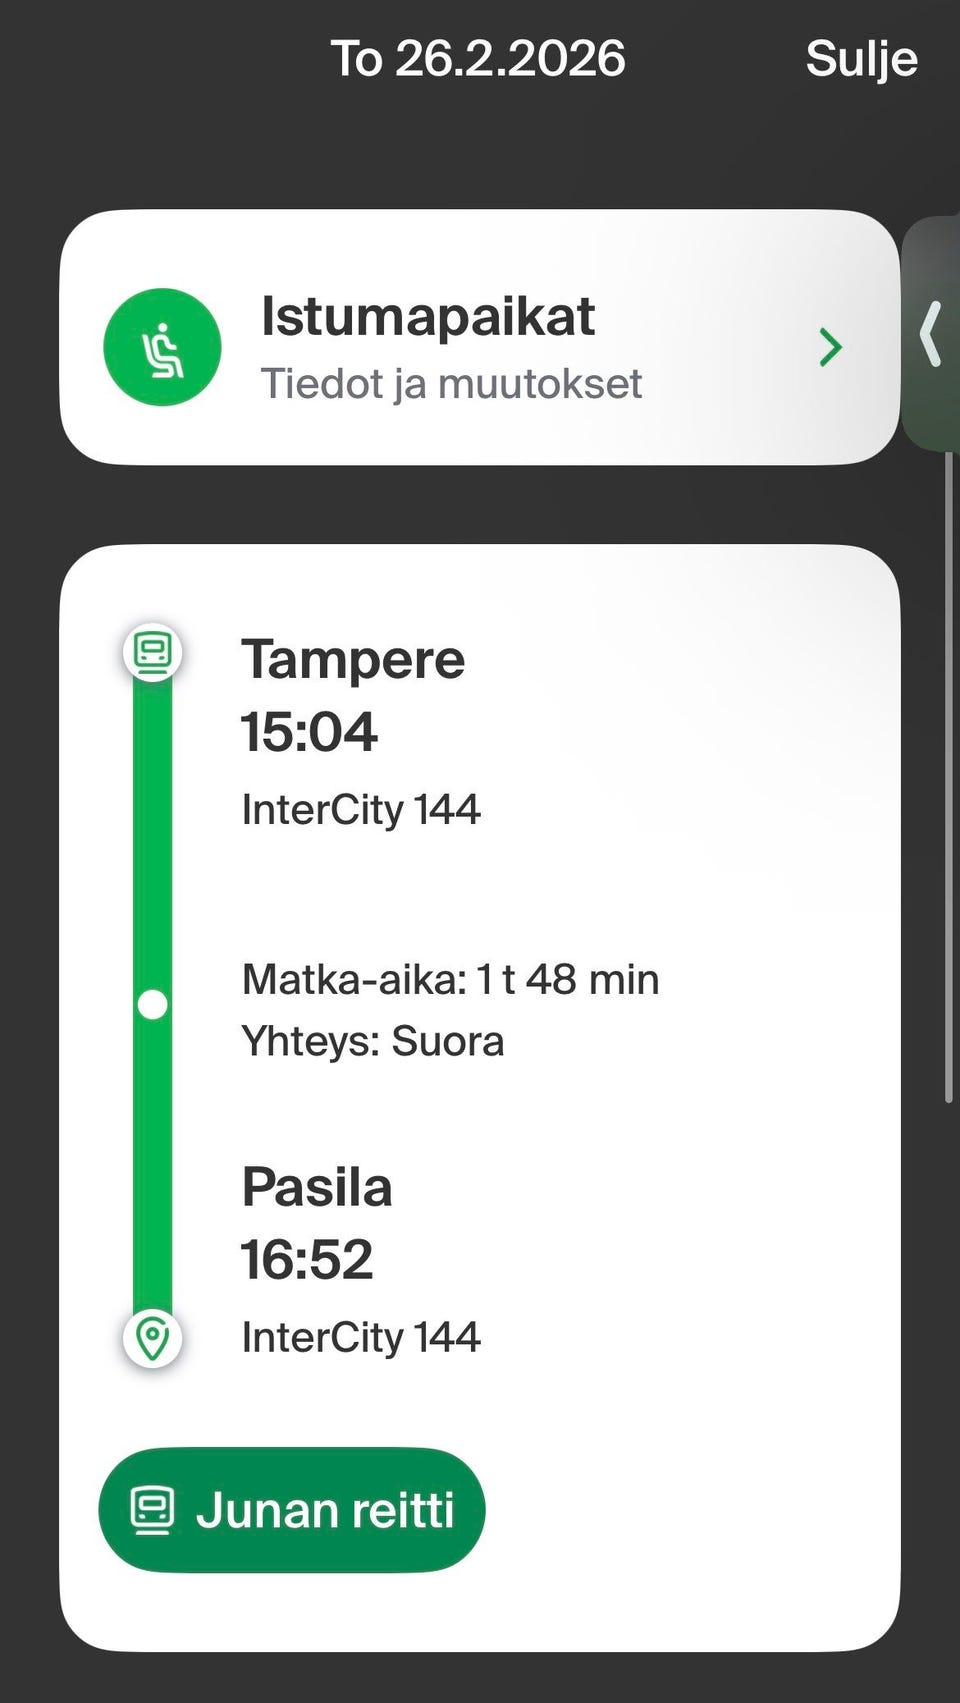Tap the Tampere departure train icon
The height and width of the screenshot is (1703, 960).
click(152, 653)
